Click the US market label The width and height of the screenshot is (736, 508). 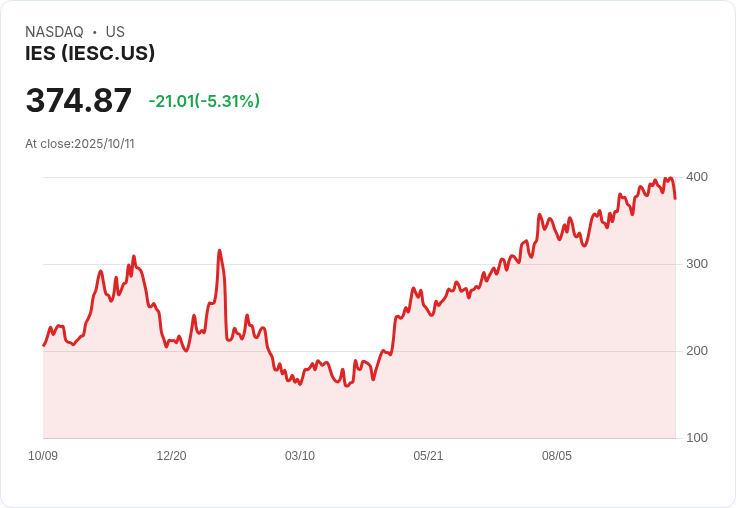click(x=115, y=32)
